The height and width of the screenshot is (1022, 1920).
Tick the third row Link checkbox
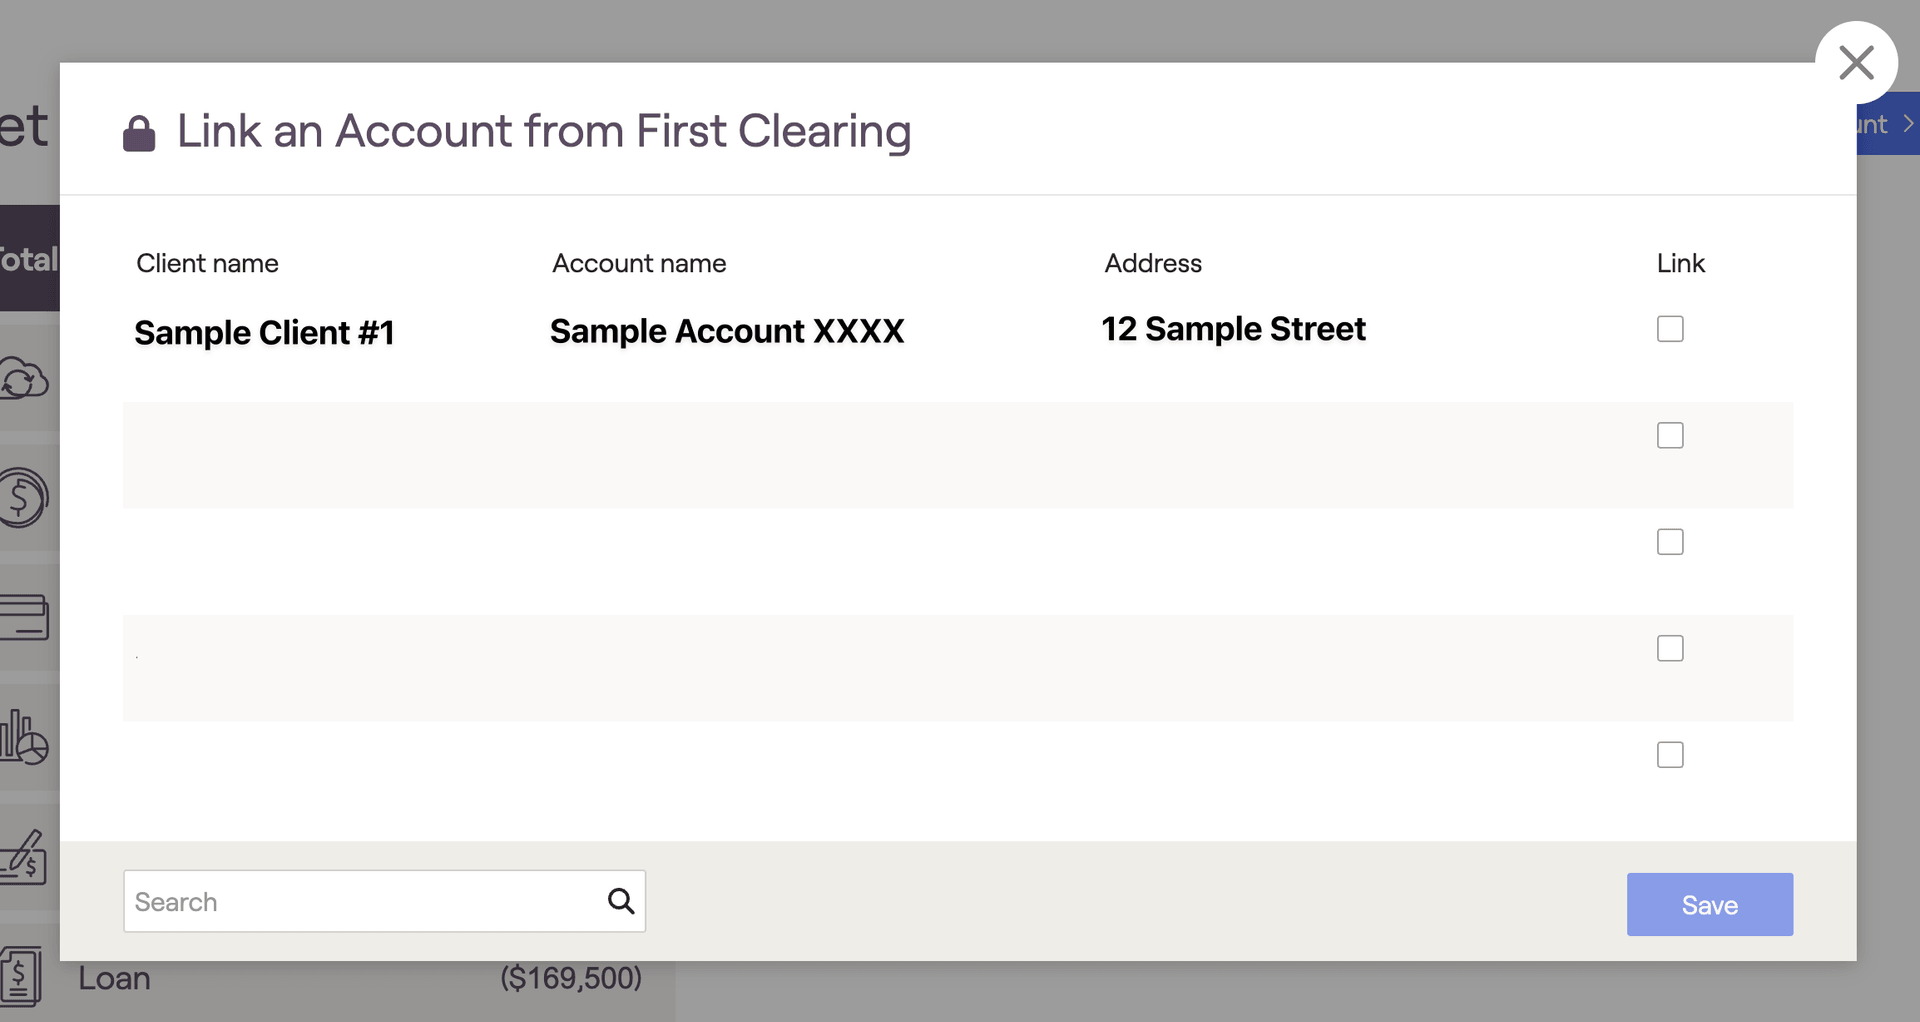(x=1670, y=542)
